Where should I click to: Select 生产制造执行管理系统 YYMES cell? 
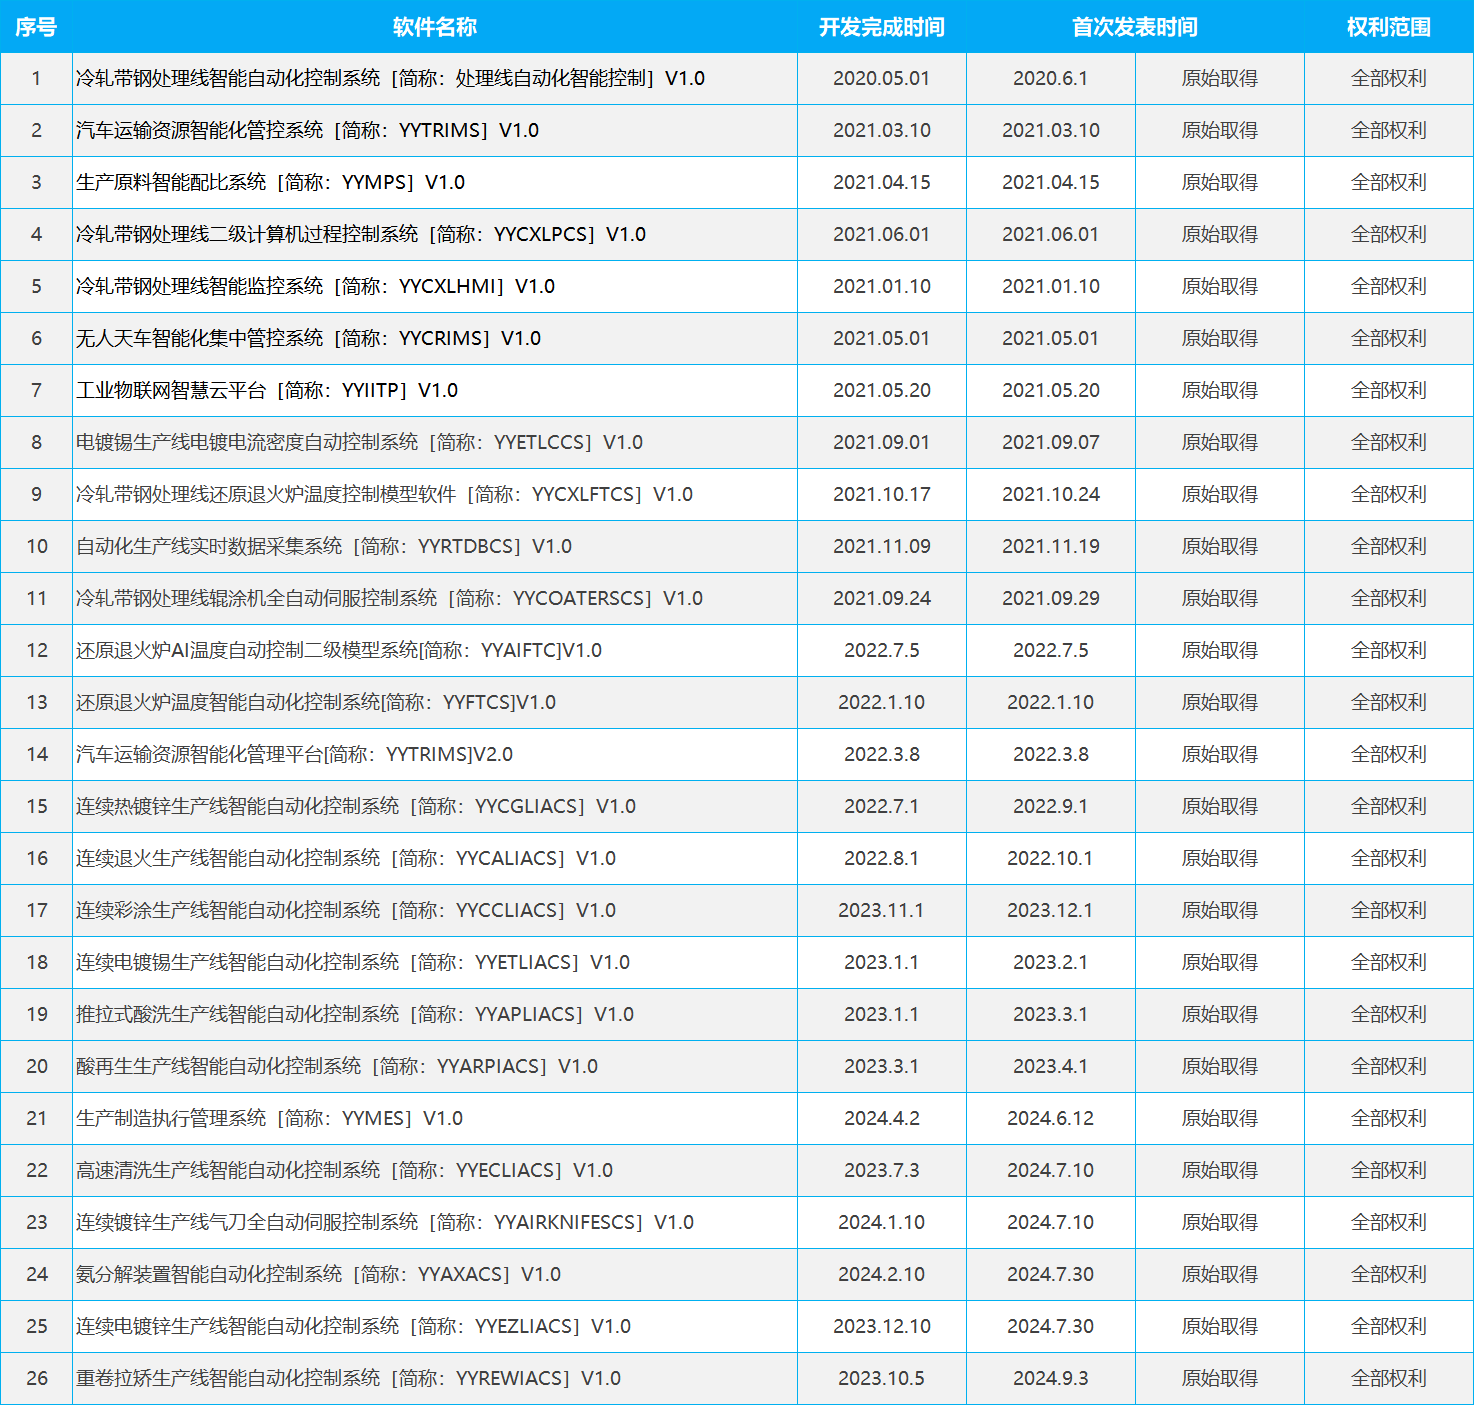[435, 1119]
